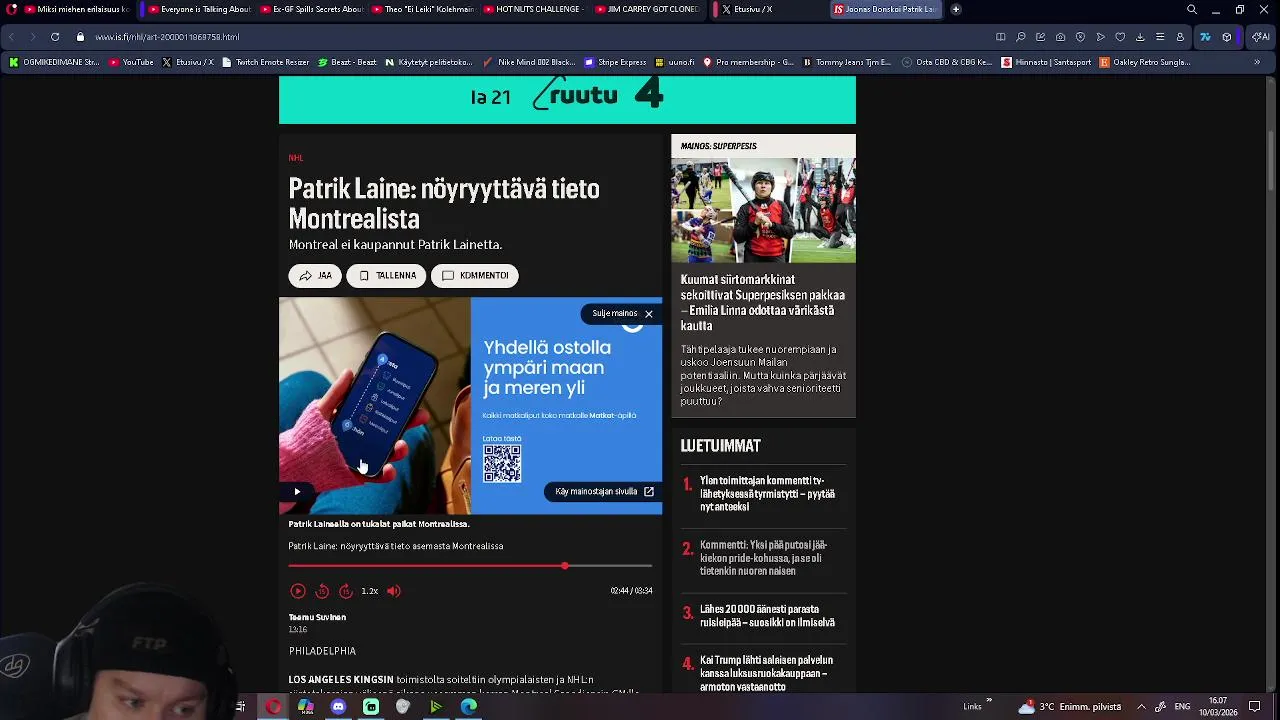Open OGMIKEDIMANE Str bookmark

(54, 62)
